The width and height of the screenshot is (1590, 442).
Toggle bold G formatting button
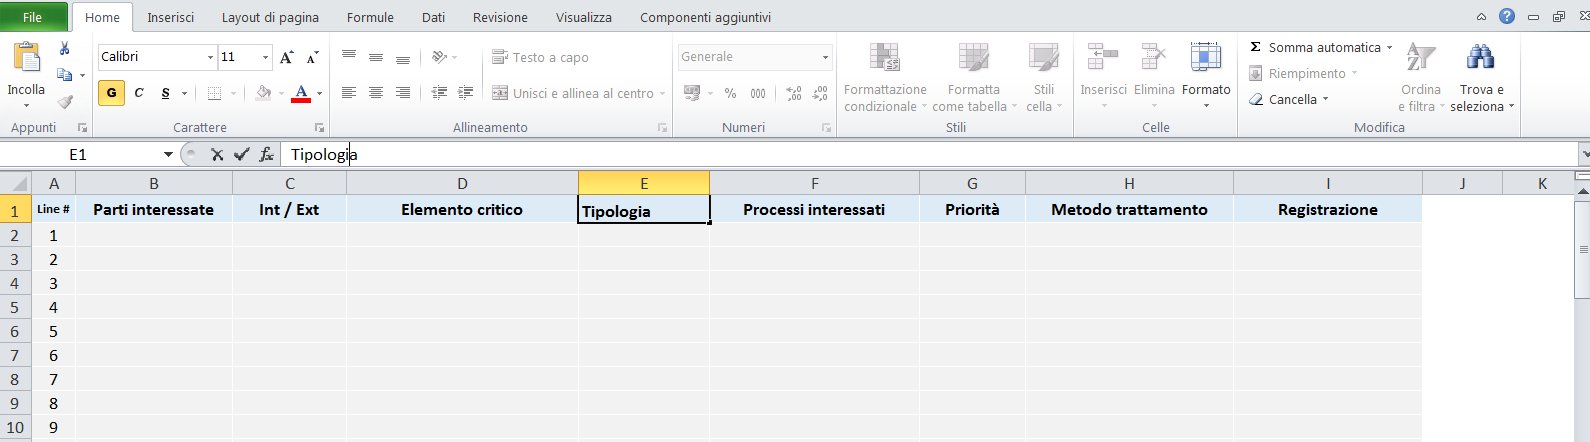pos(111,93)
